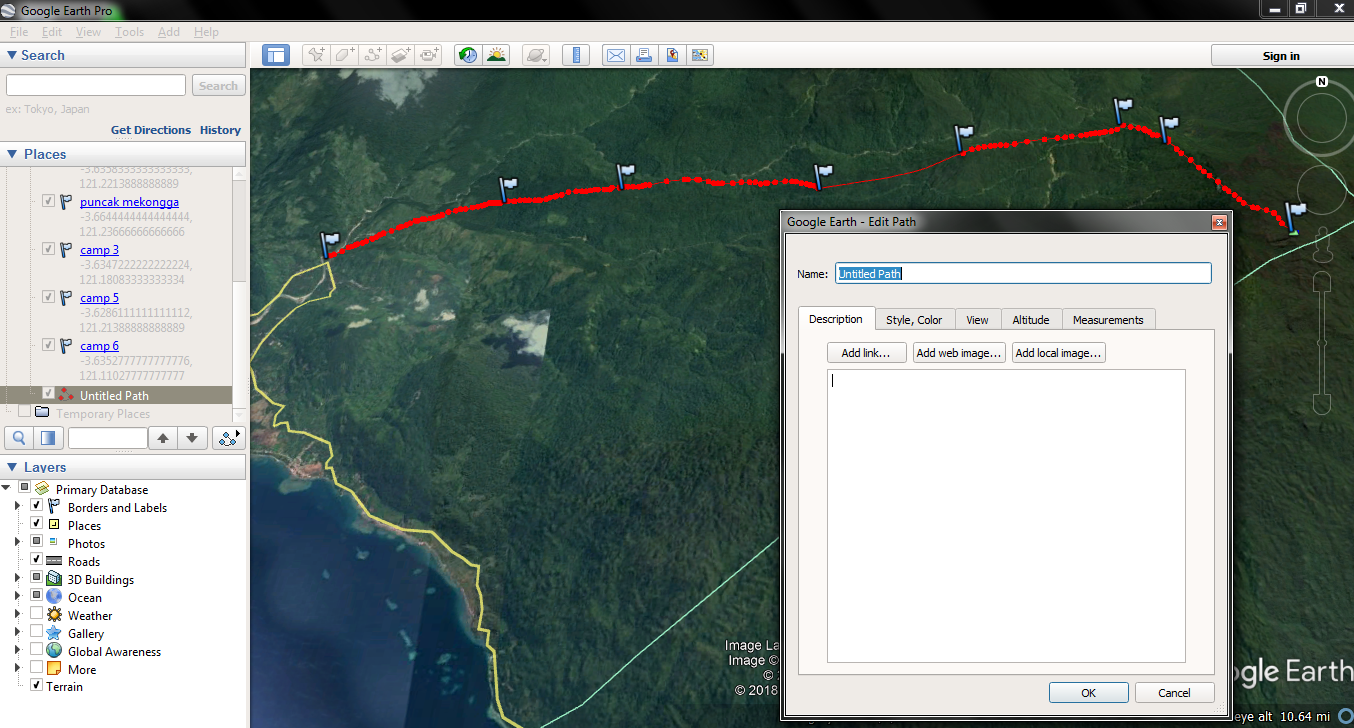Click the magnifier search icon below Places

pos(19,438)
